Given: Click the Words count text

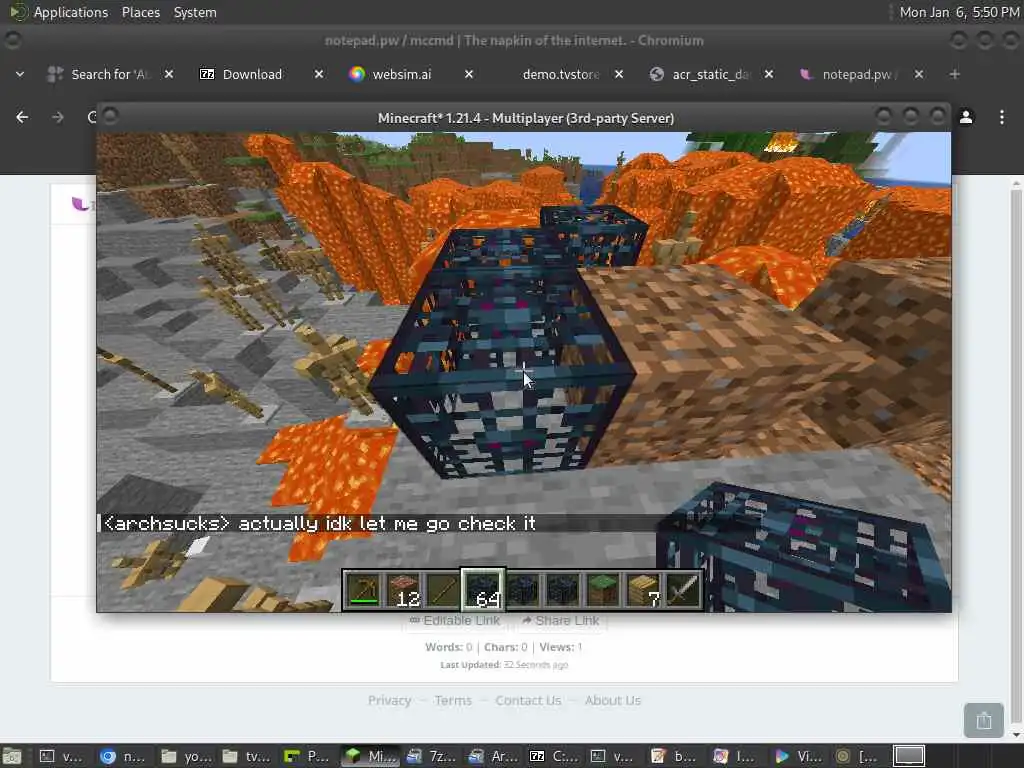Looking at the screenshot, I should pos(448,647).
